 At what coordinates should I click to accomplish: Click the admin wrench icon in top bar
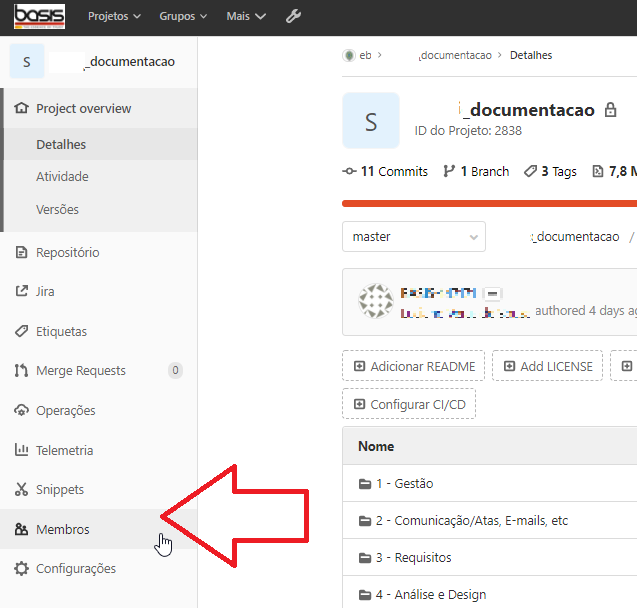[x=293, y=16]
